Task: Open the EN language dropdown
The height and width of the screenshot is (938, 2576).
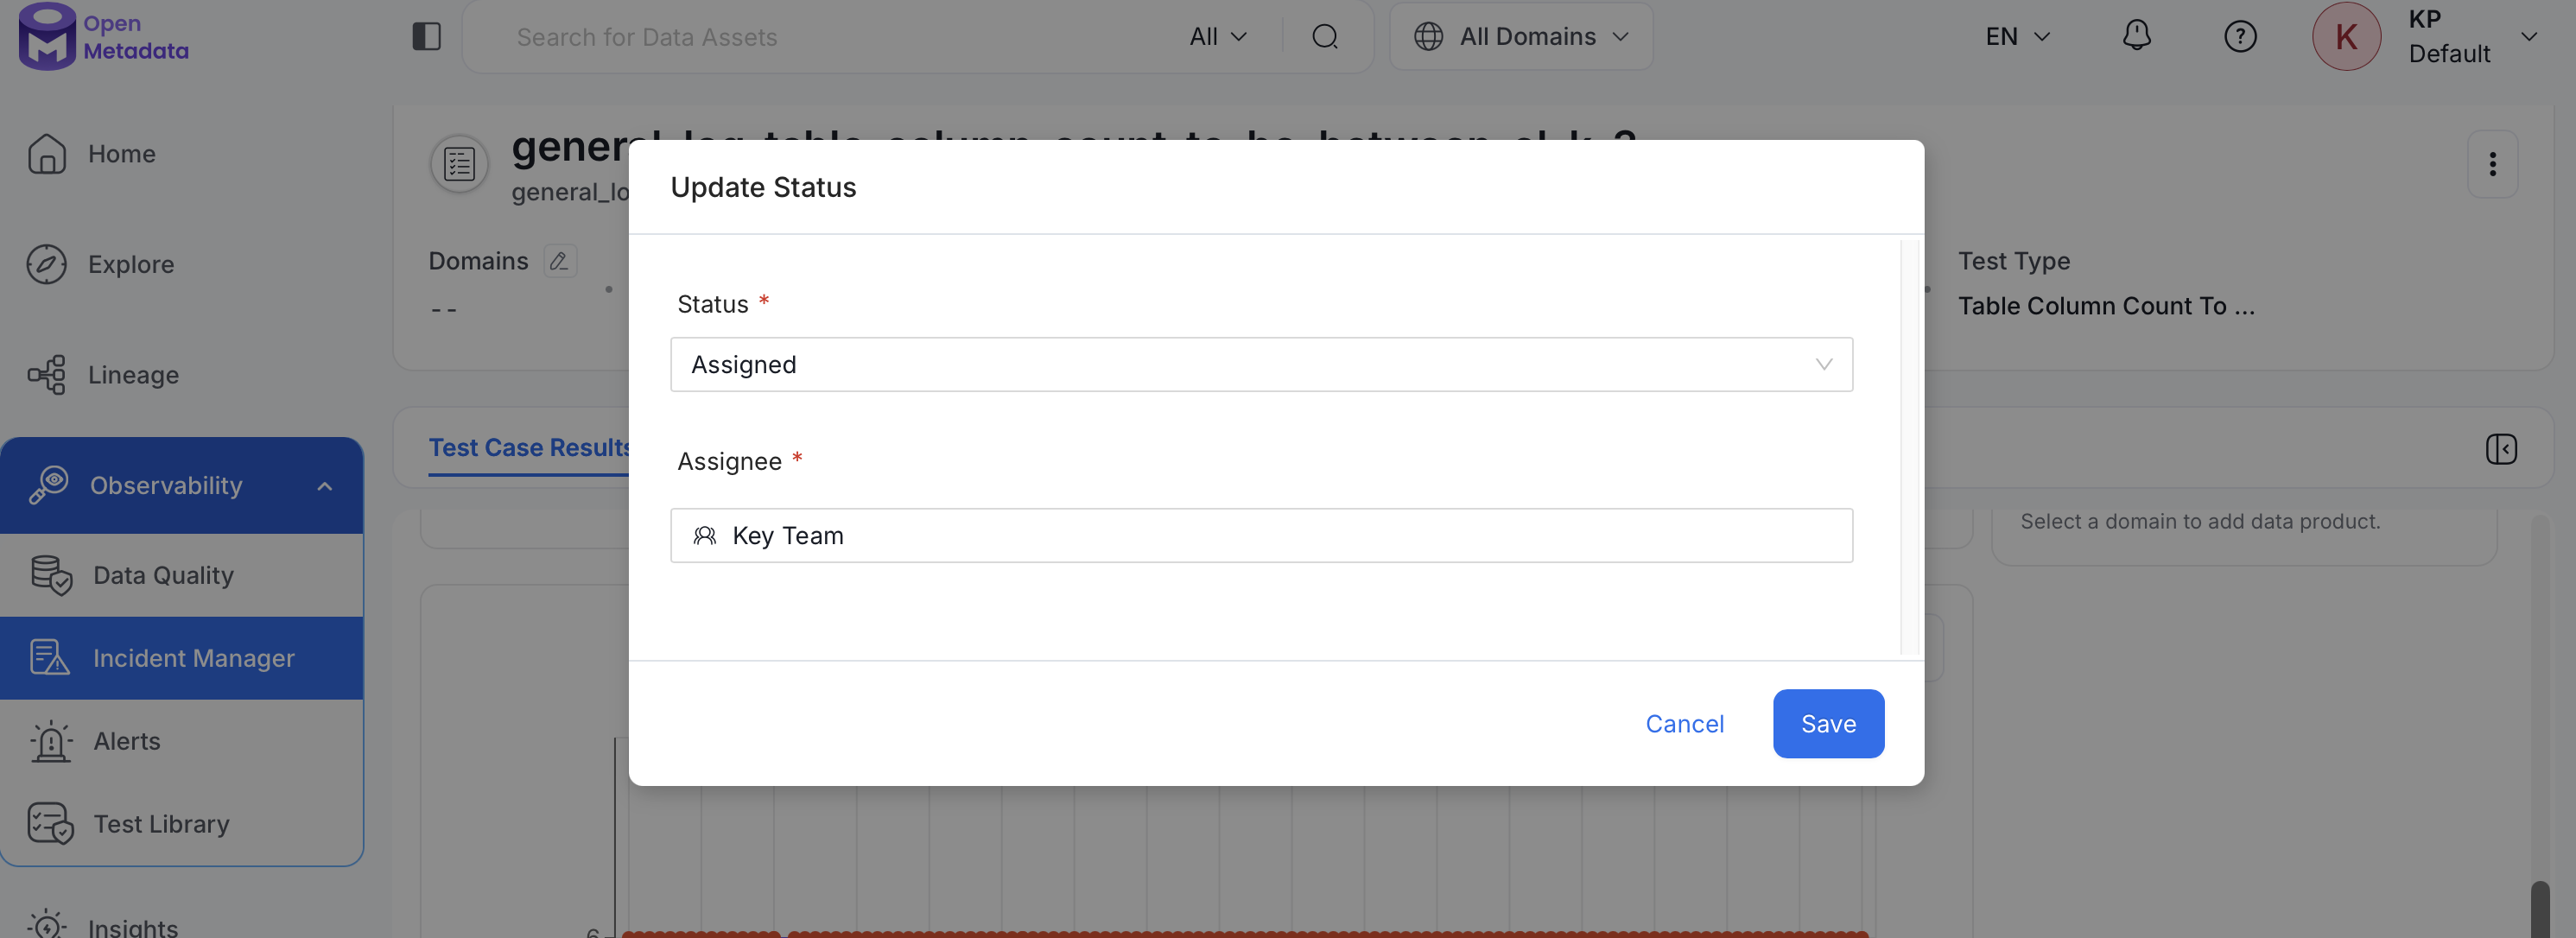Action: [2017, 37]
